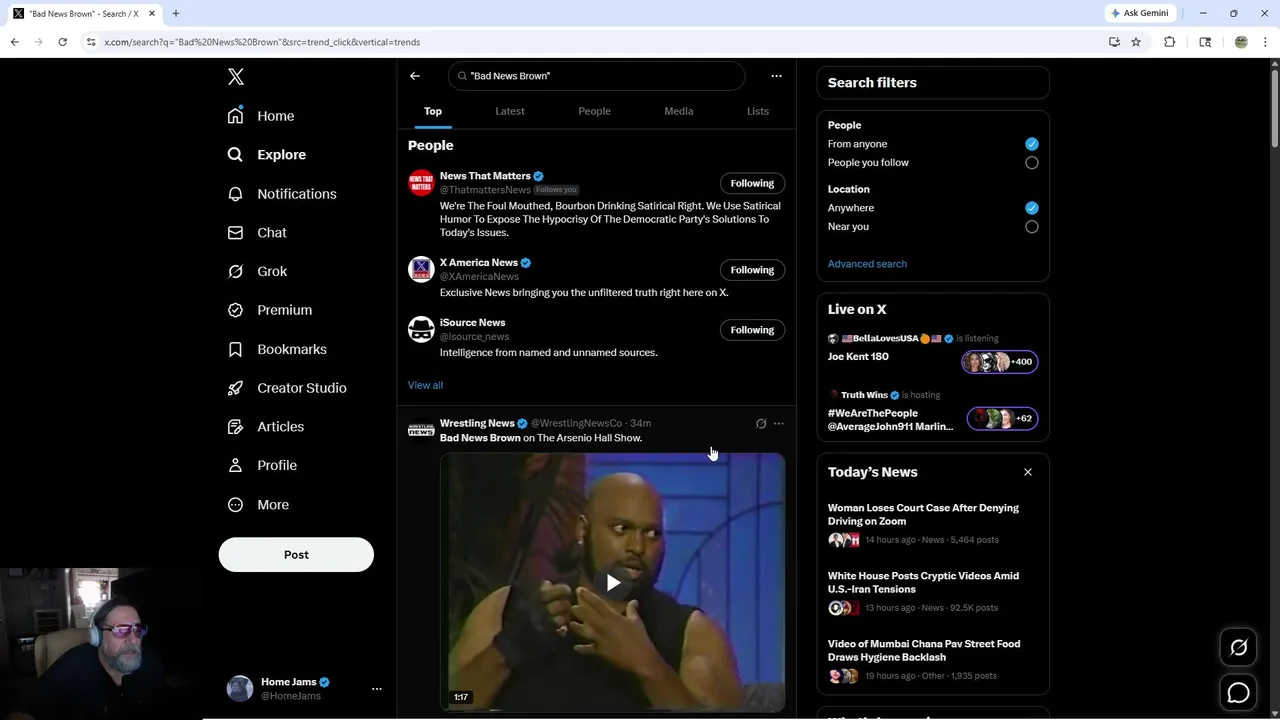Open Bookmarks in sidebar
This screenshot has height=720, width=1280.
click(277, 349)
